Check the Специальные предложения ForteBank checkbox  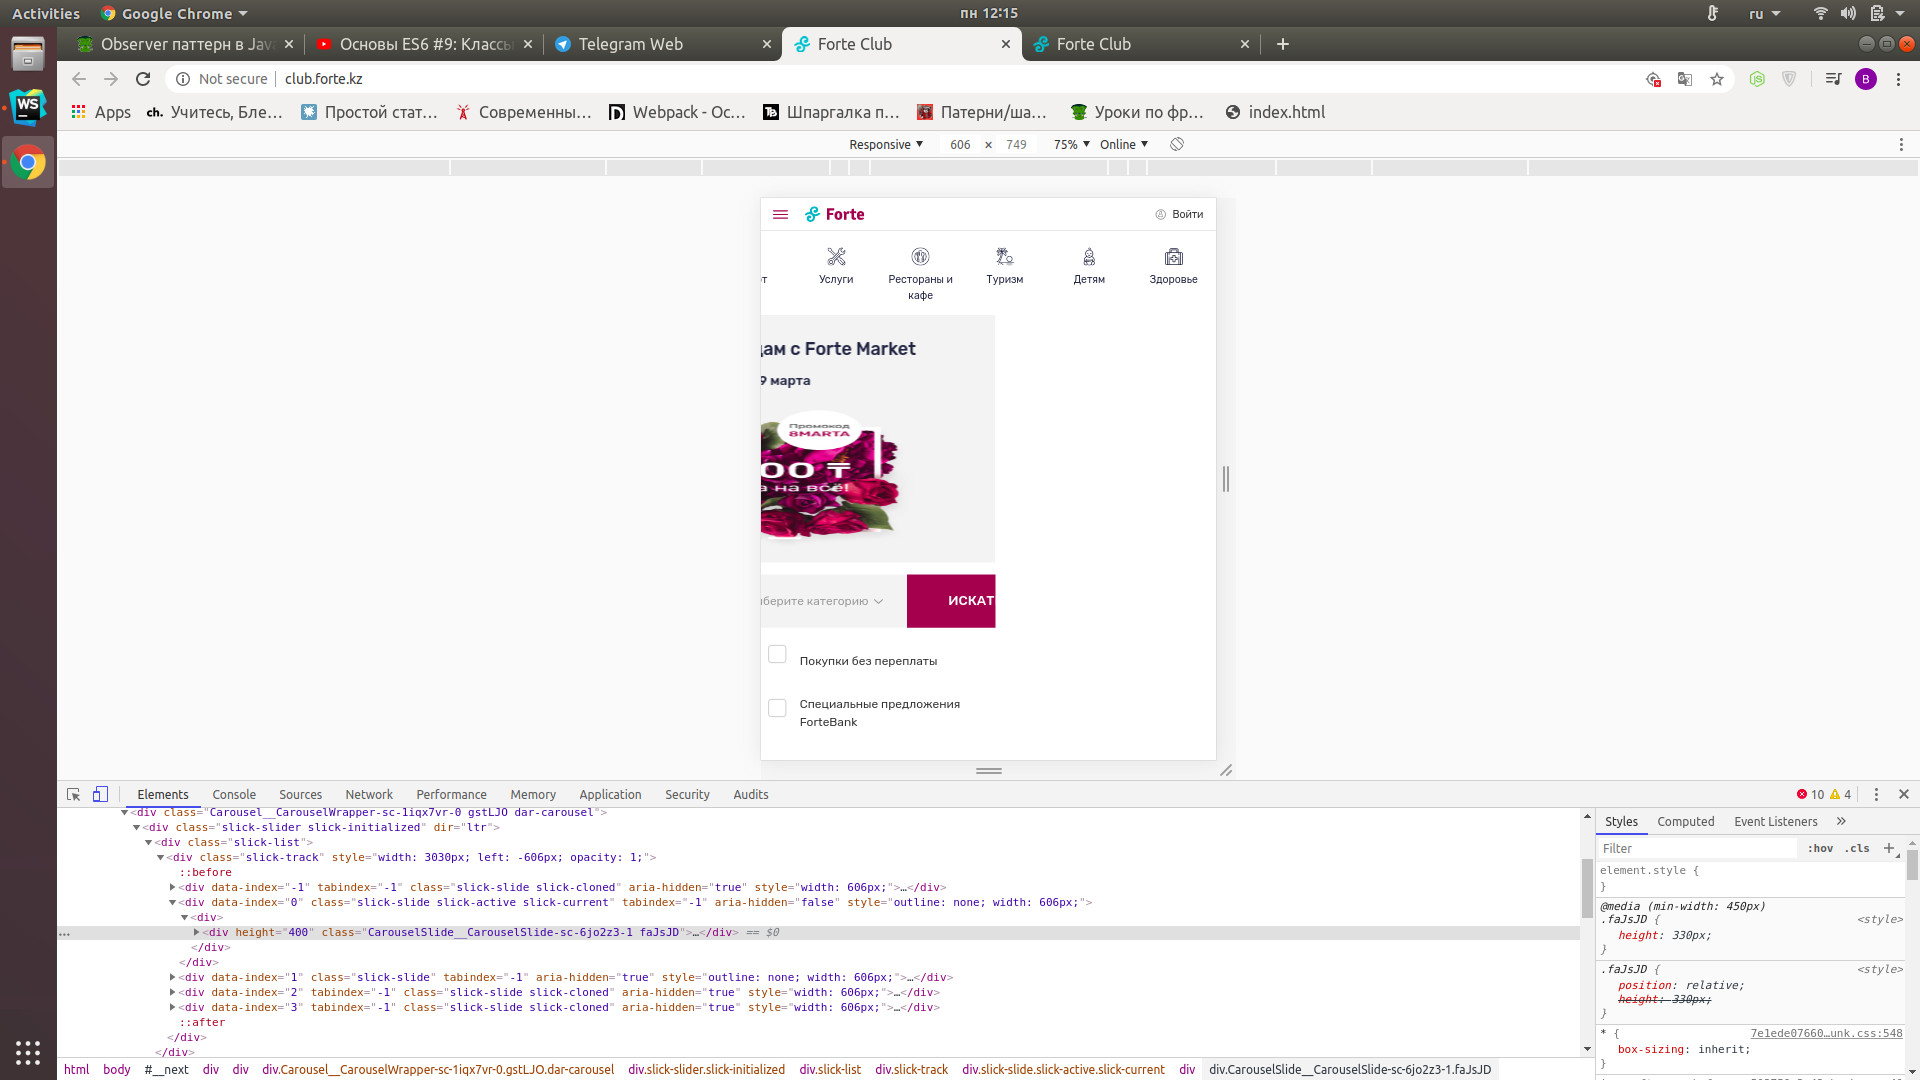pos(777,708)
